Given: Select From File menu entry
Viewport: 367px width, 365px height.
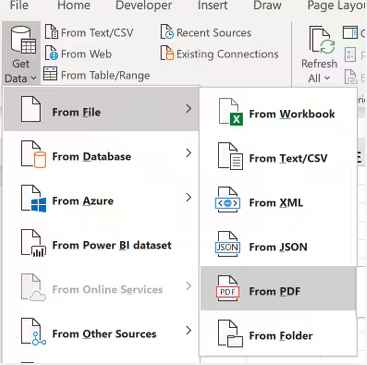Looking at the screenshot, I should click(x=101, y=109).
